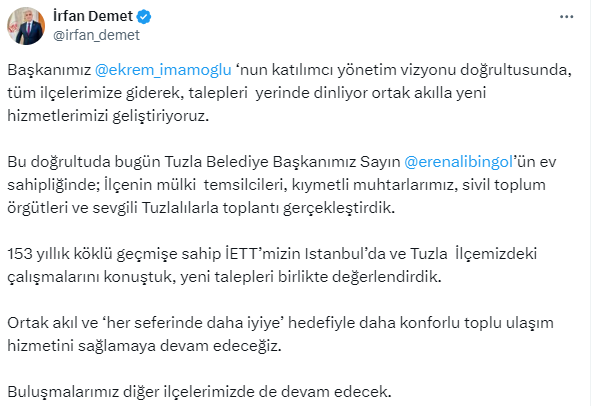Follow the @erenalibingol mention link
Image resolution: width=591 pixels, height=406 pixels.
pyautogui.click(x=458, y=162)
